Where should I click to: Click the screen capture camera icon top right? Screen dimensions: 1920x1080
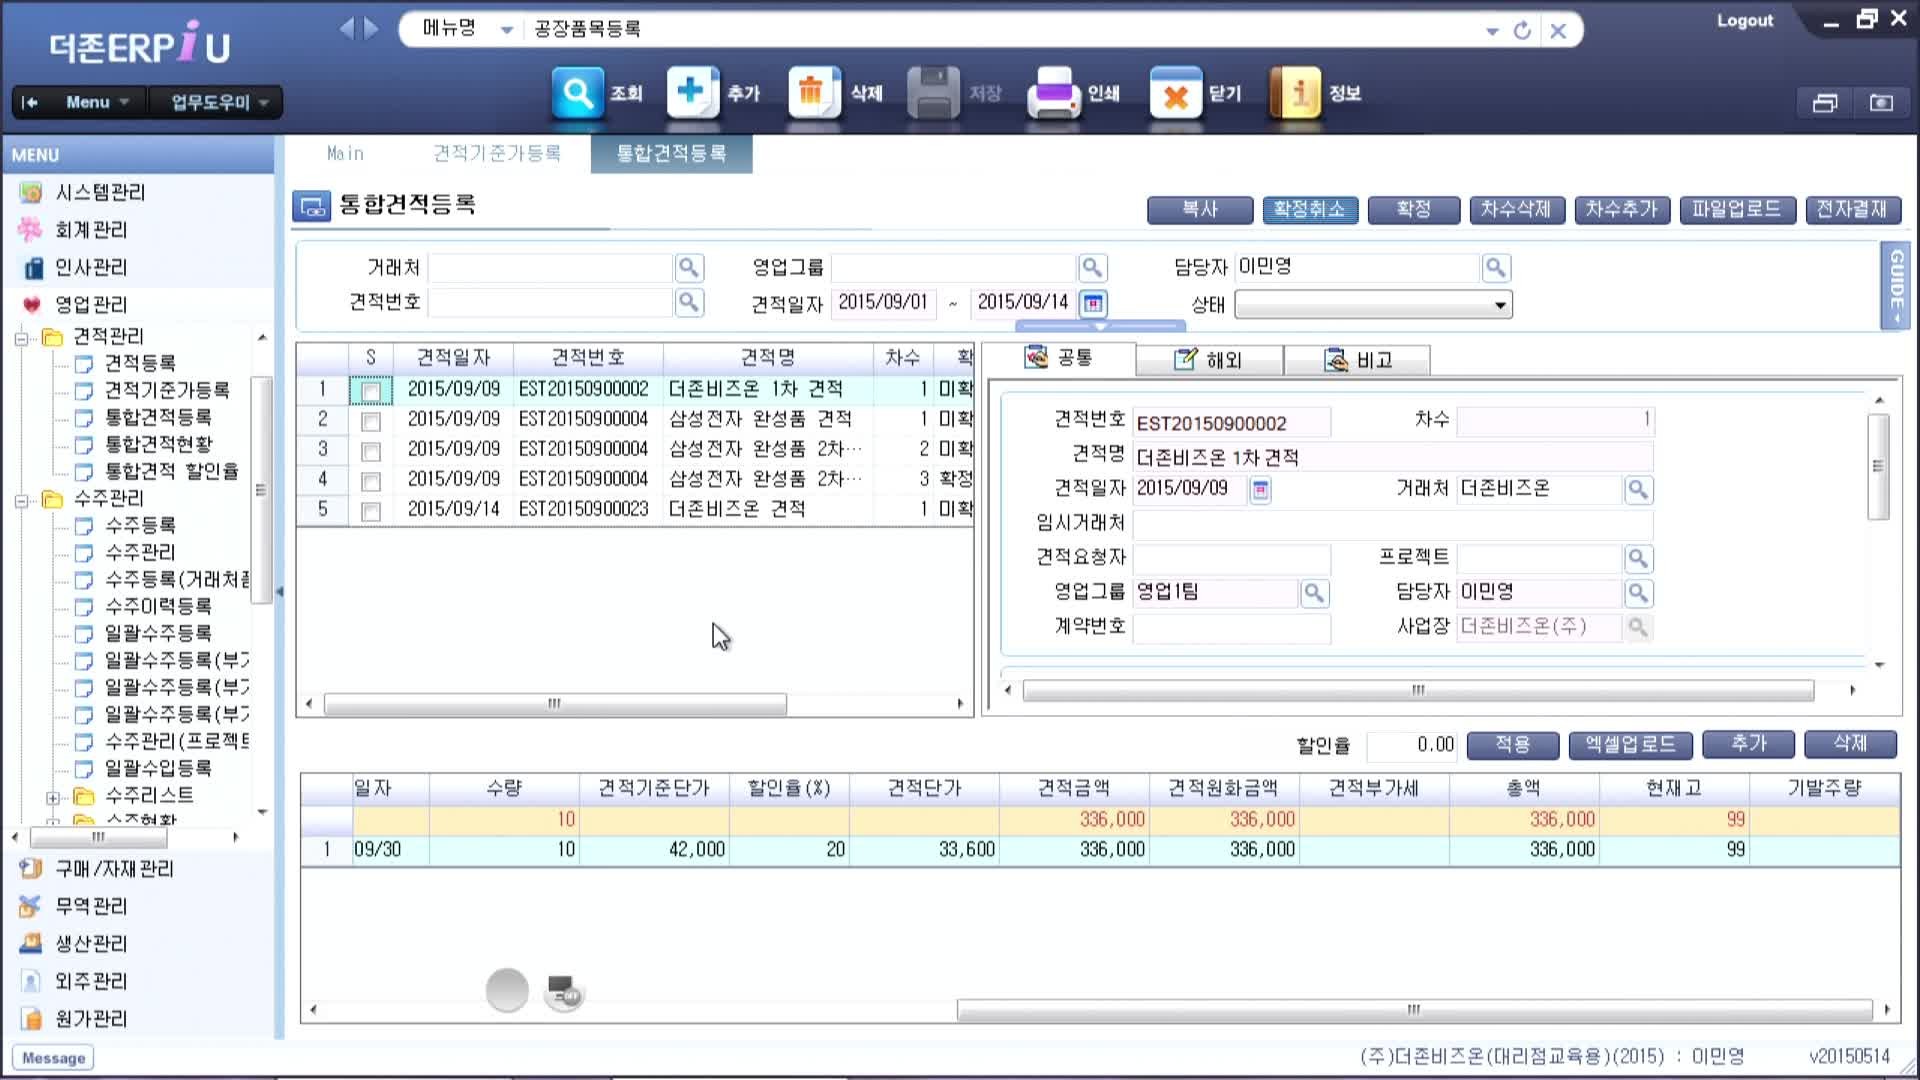[1881, 103]
